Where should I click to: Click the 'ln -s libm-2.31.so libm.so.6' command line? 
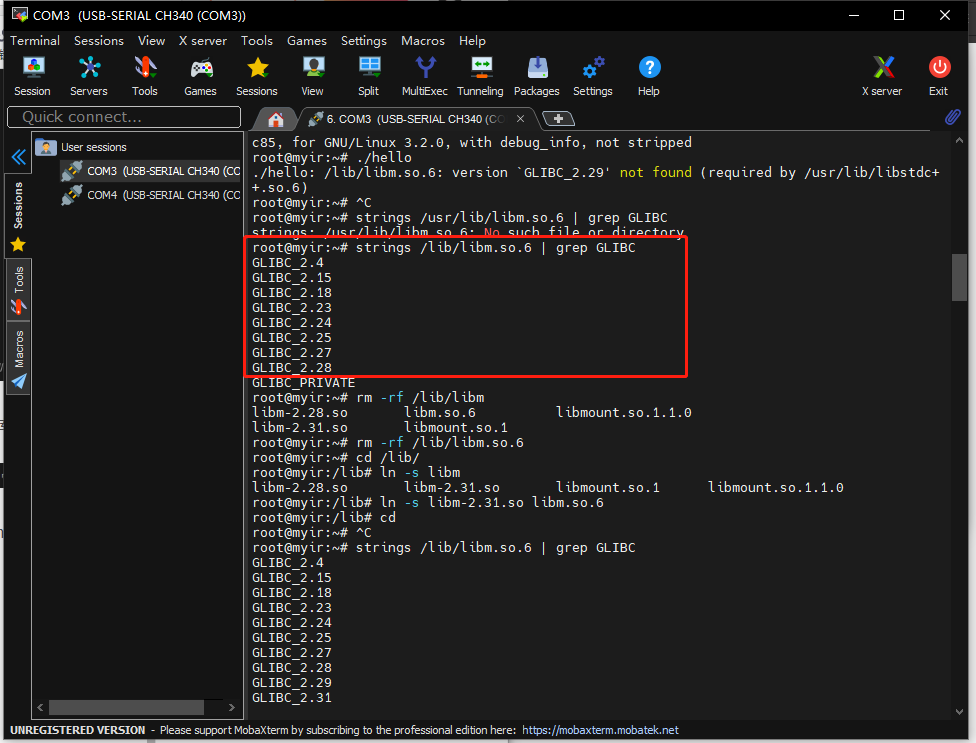click(x=428, y=503)
